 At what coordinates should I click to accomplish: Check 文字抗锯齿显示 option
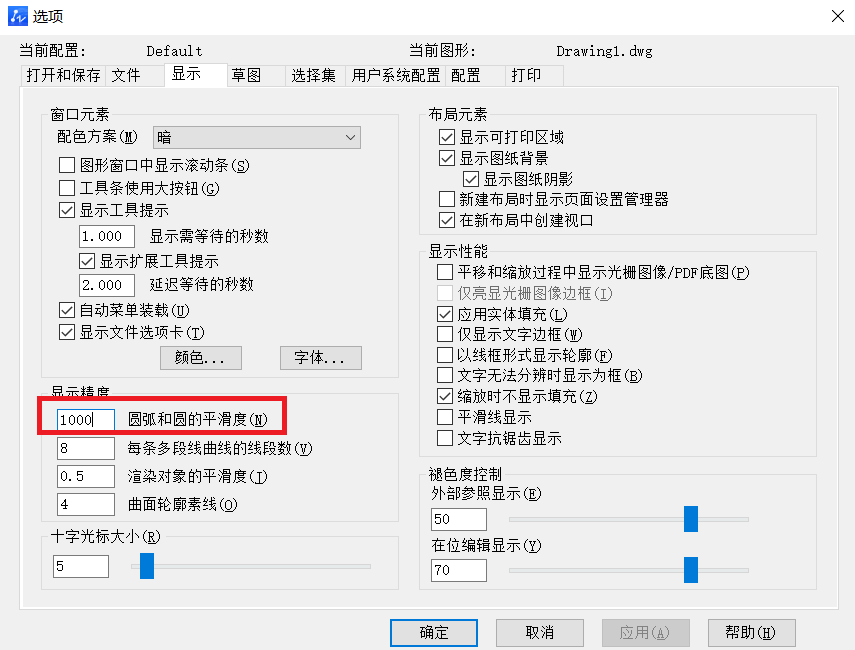click(x=445, y=438)
